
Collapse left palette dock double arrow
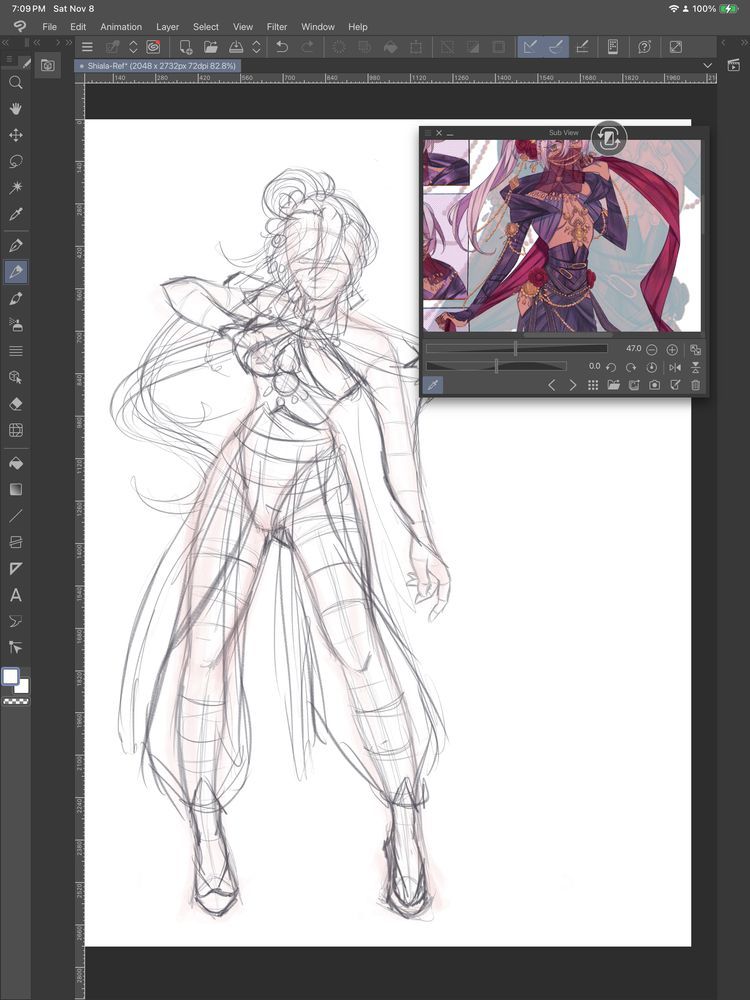5,42
